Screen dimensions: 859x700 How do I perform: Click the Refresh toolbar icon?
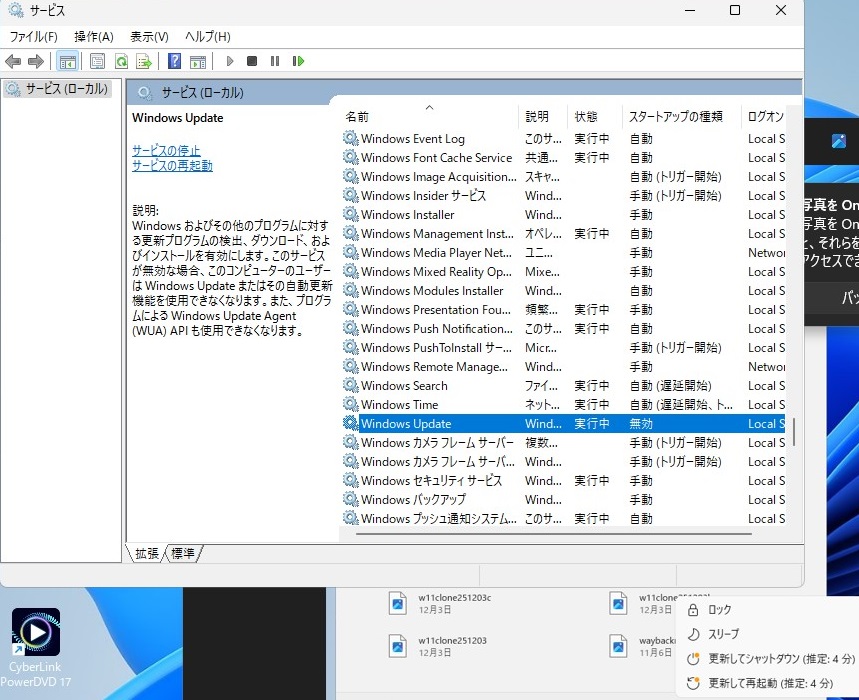pyautogui.click(x=121, y=62)
